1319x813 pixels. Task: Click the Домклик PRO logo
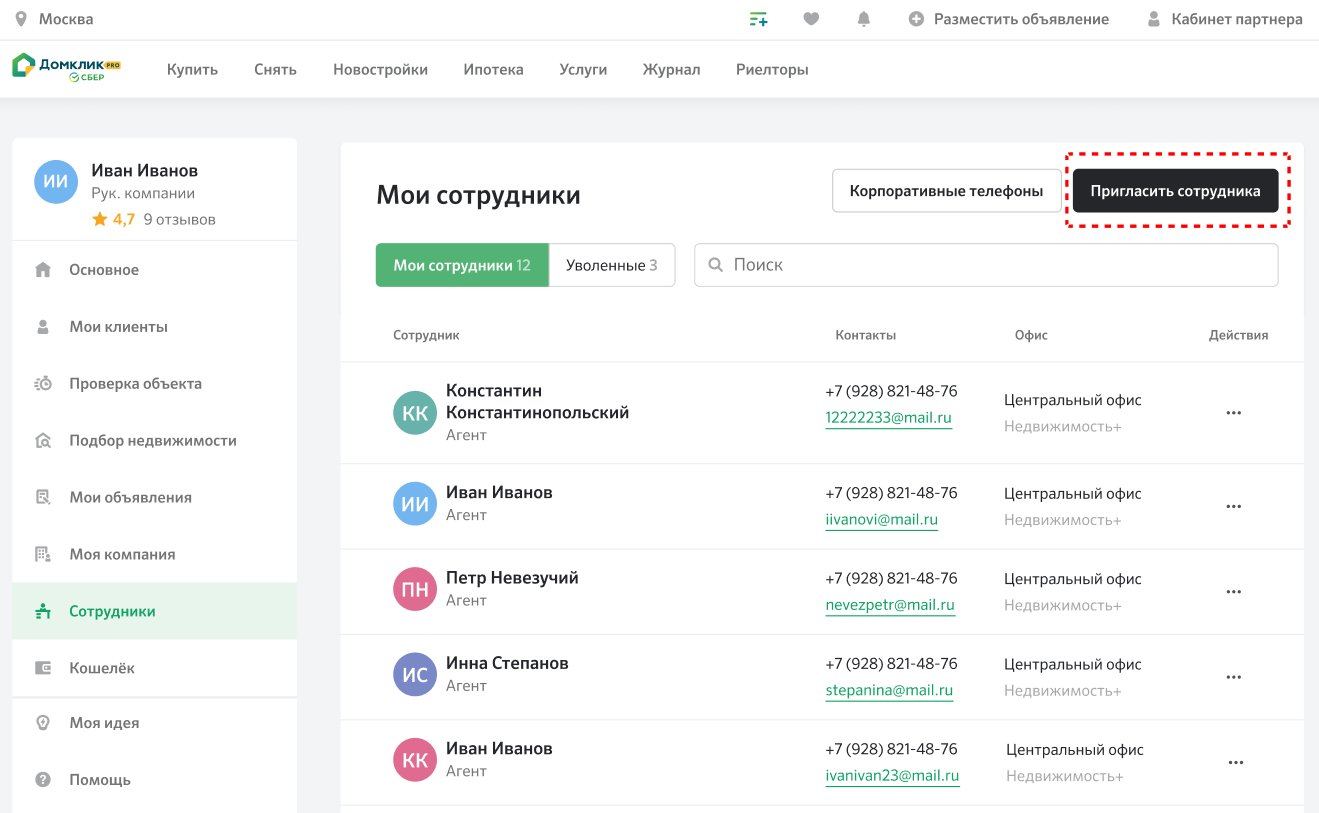pos(66,68)
